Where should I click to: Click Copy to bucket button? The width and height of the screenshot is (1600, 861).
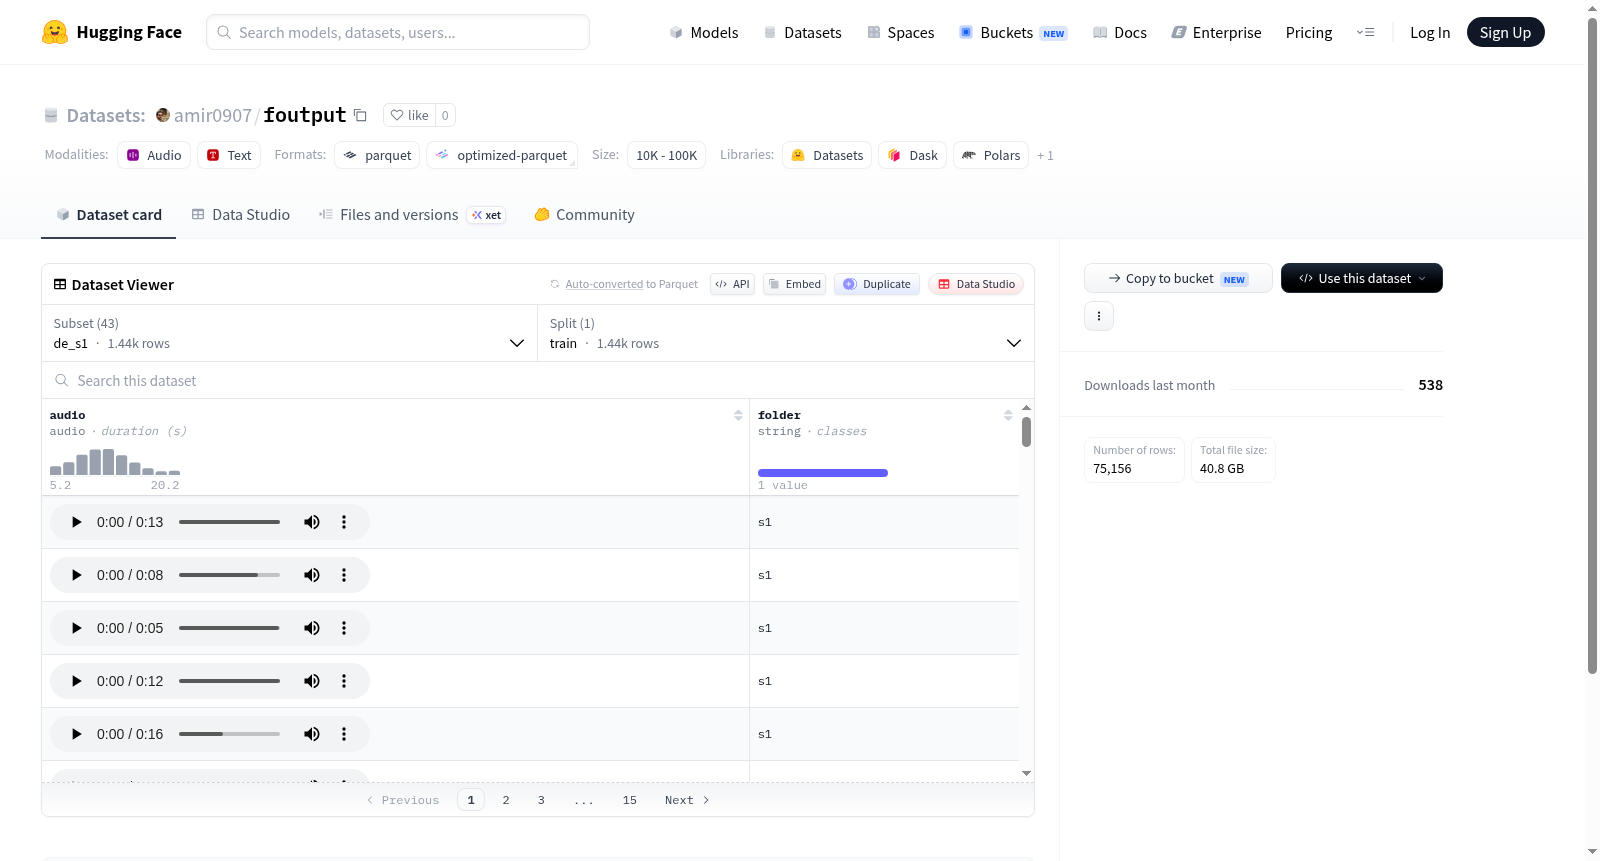point(1178,278)
